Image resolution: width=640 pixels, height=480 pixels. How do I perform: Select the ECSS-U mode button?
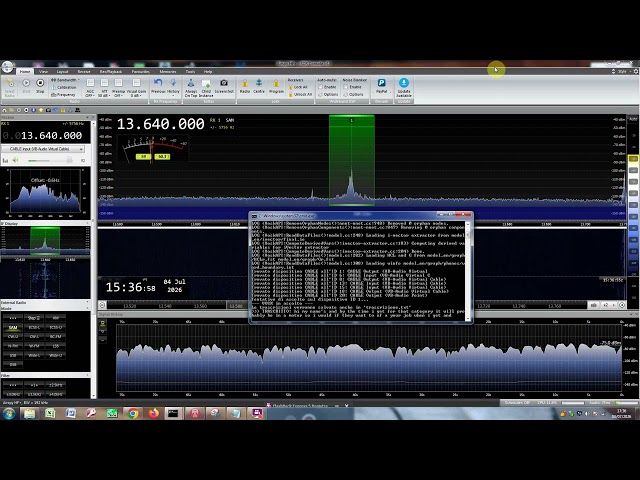click(x=56, y=327)
